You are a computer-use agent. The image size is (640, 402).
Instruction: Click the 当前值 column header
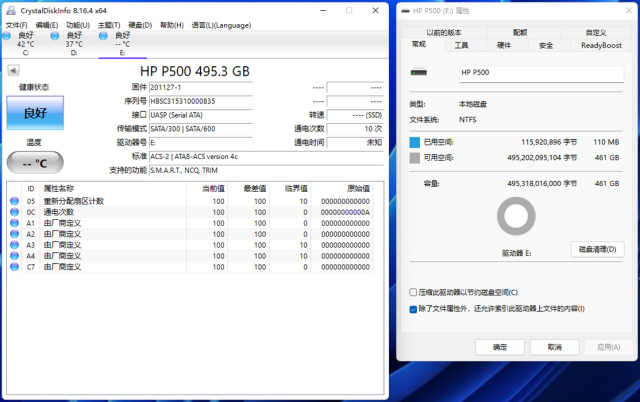pos(213,189)
